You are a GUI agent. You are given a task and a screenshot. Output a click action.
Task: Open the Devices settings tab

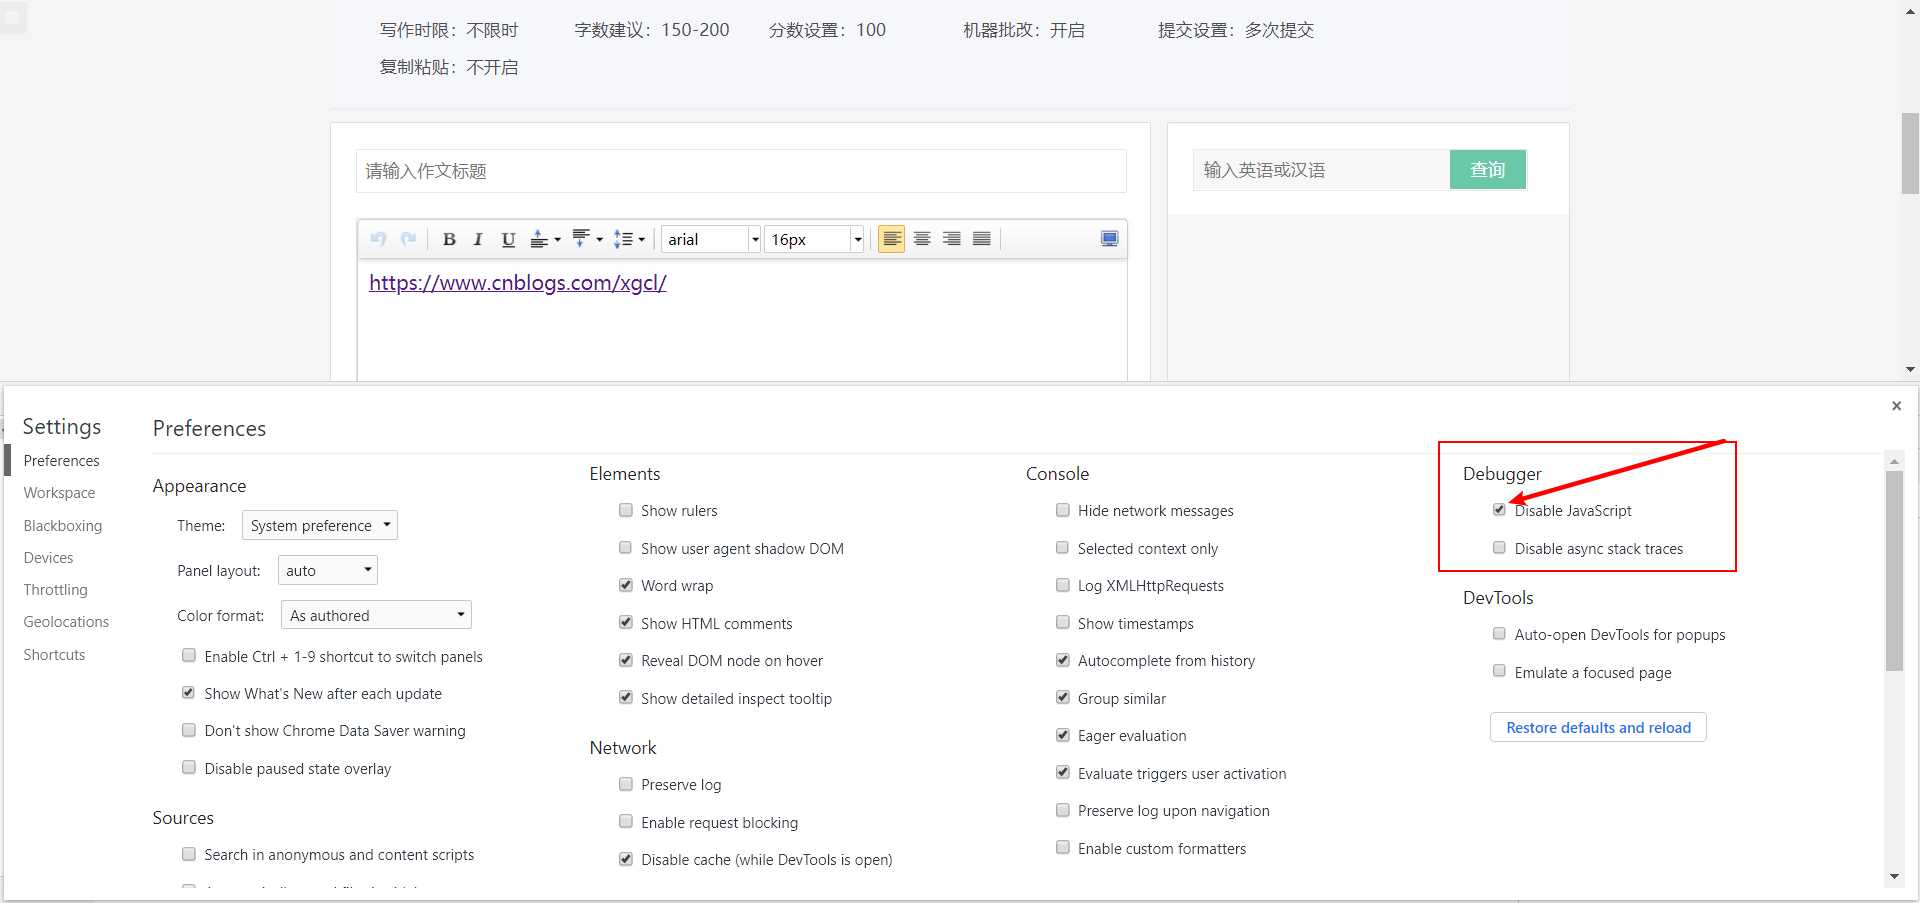coord(48,557)
